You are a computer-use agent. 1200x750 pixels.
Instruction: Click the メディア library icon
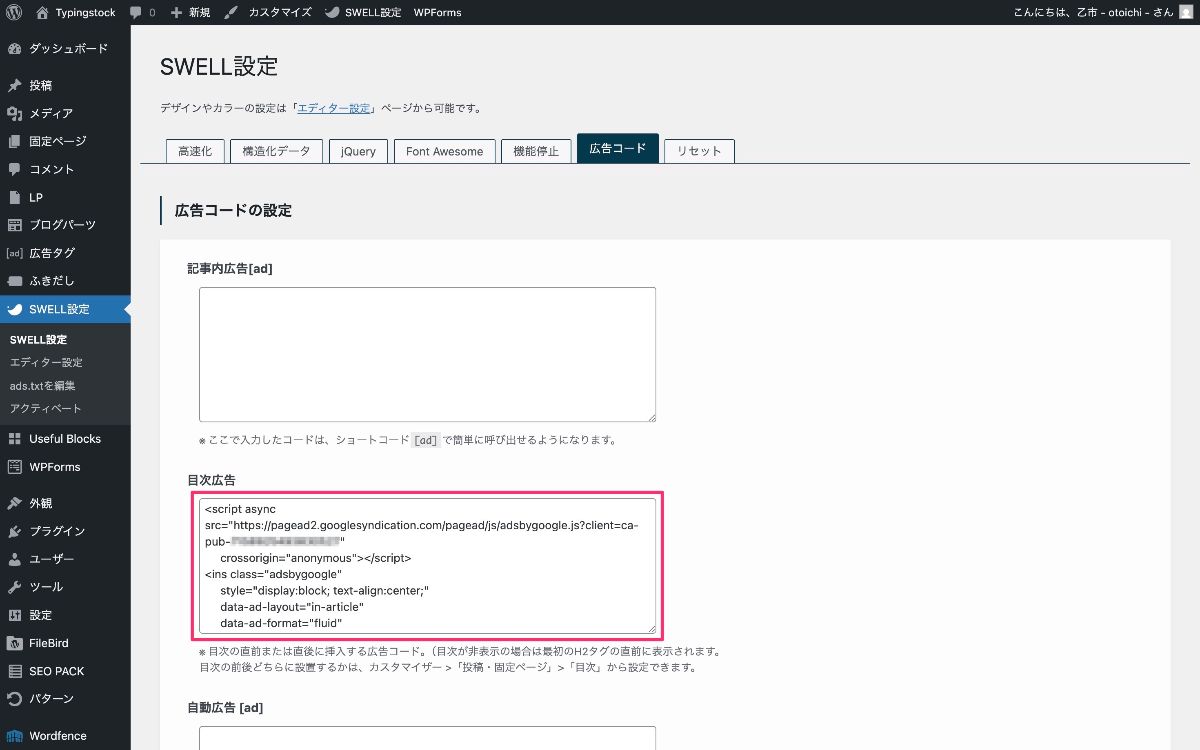(14, 113)
